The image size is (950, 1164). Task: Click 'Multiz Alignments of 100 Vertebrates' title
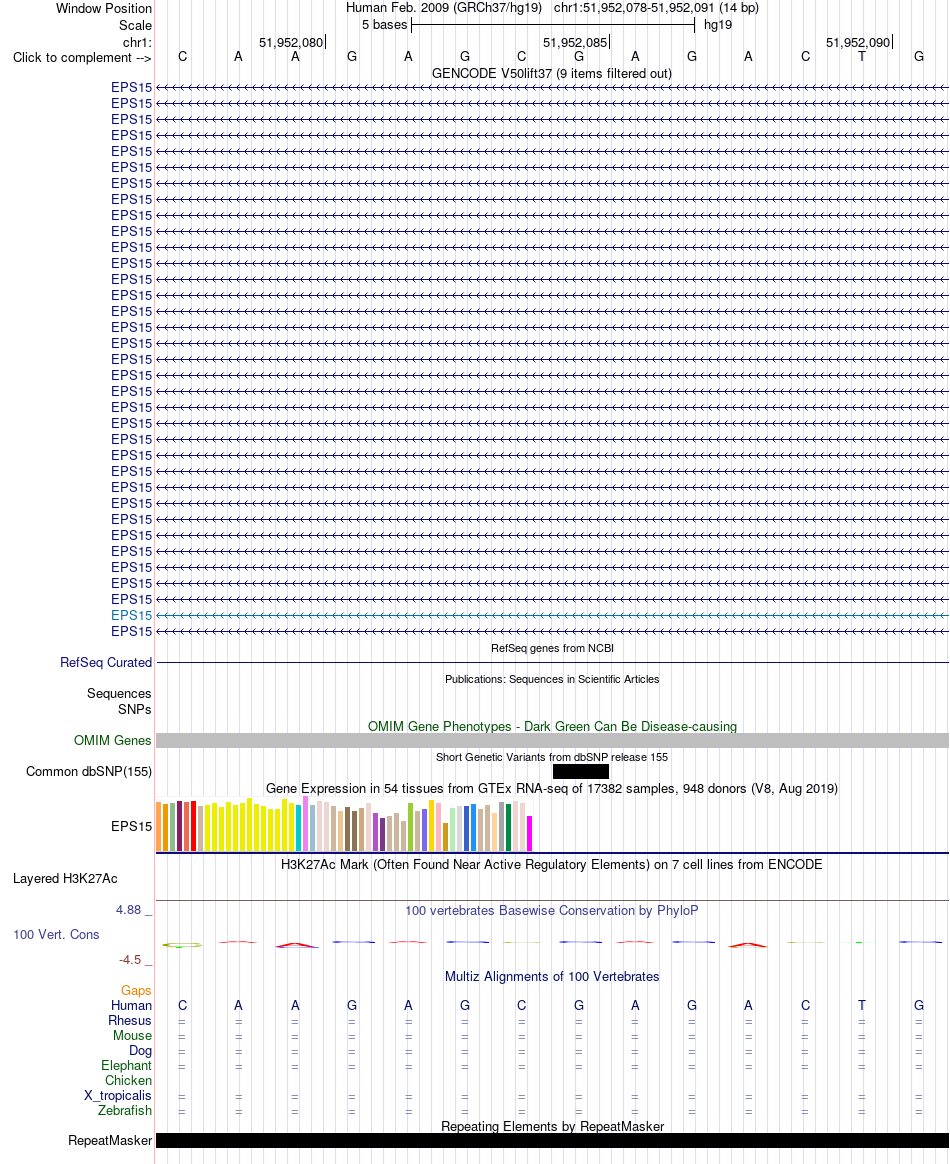pyautogui.click(x=552, y=976)
